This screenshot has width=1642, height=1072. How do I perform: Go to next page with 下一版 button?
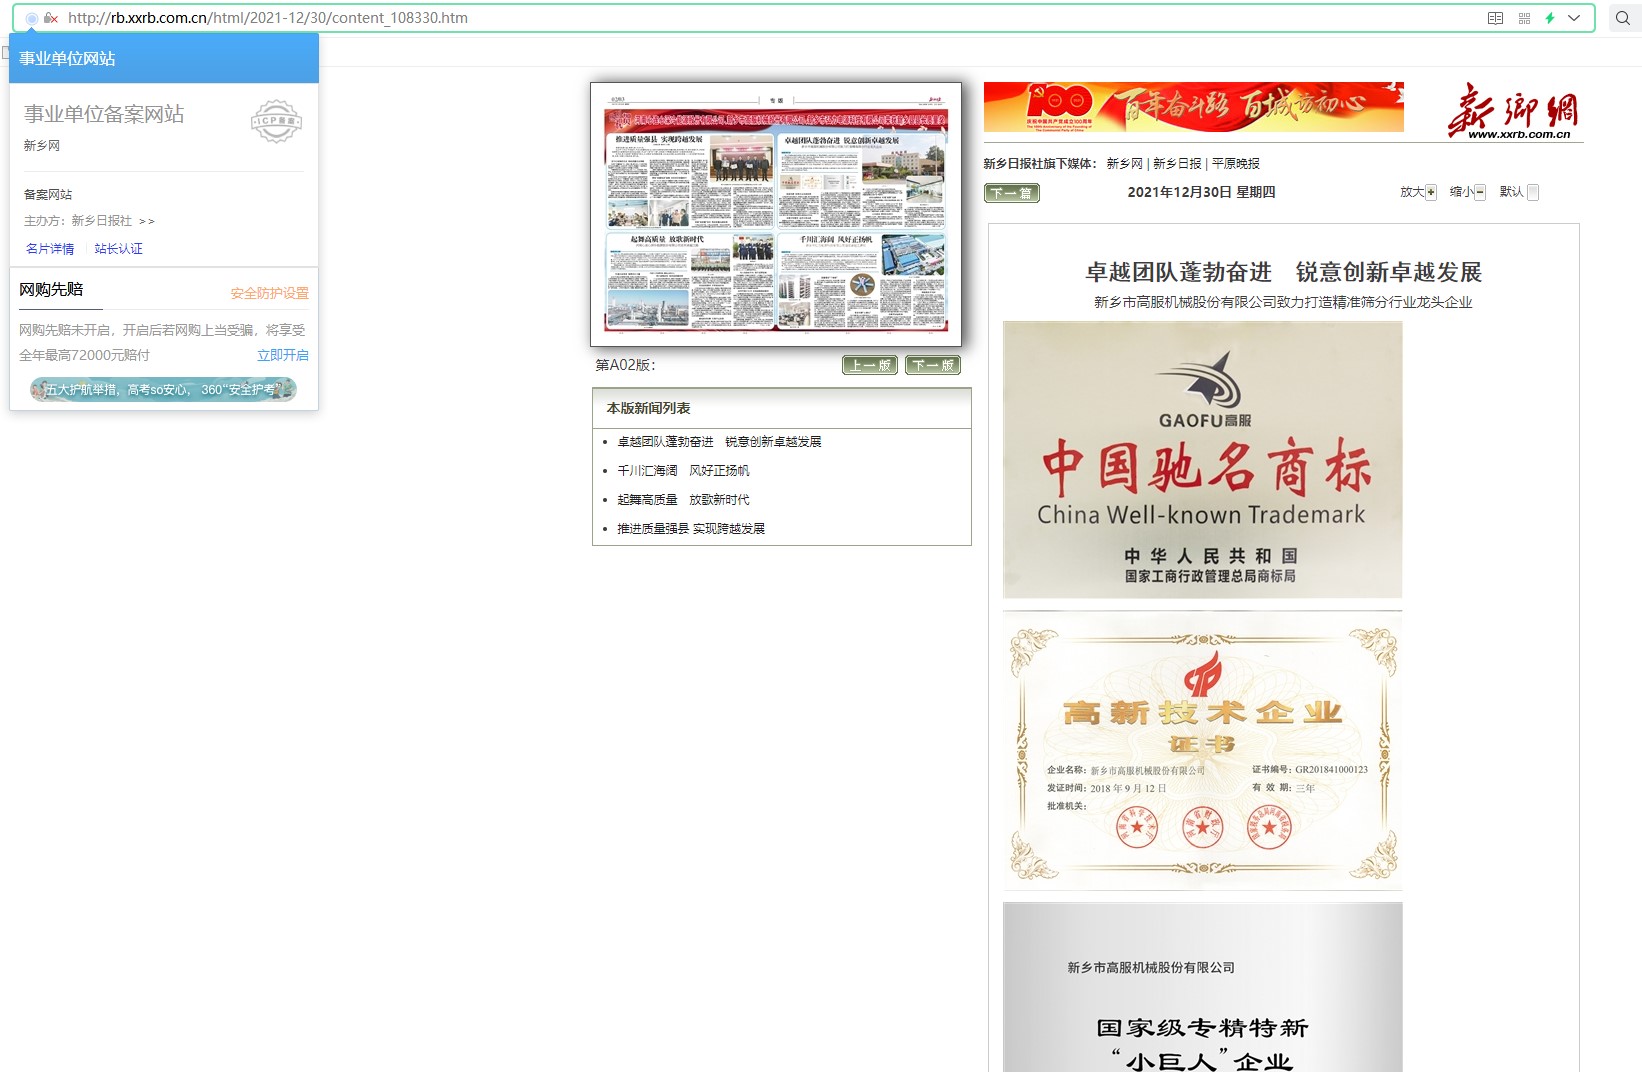click(932, 365)
